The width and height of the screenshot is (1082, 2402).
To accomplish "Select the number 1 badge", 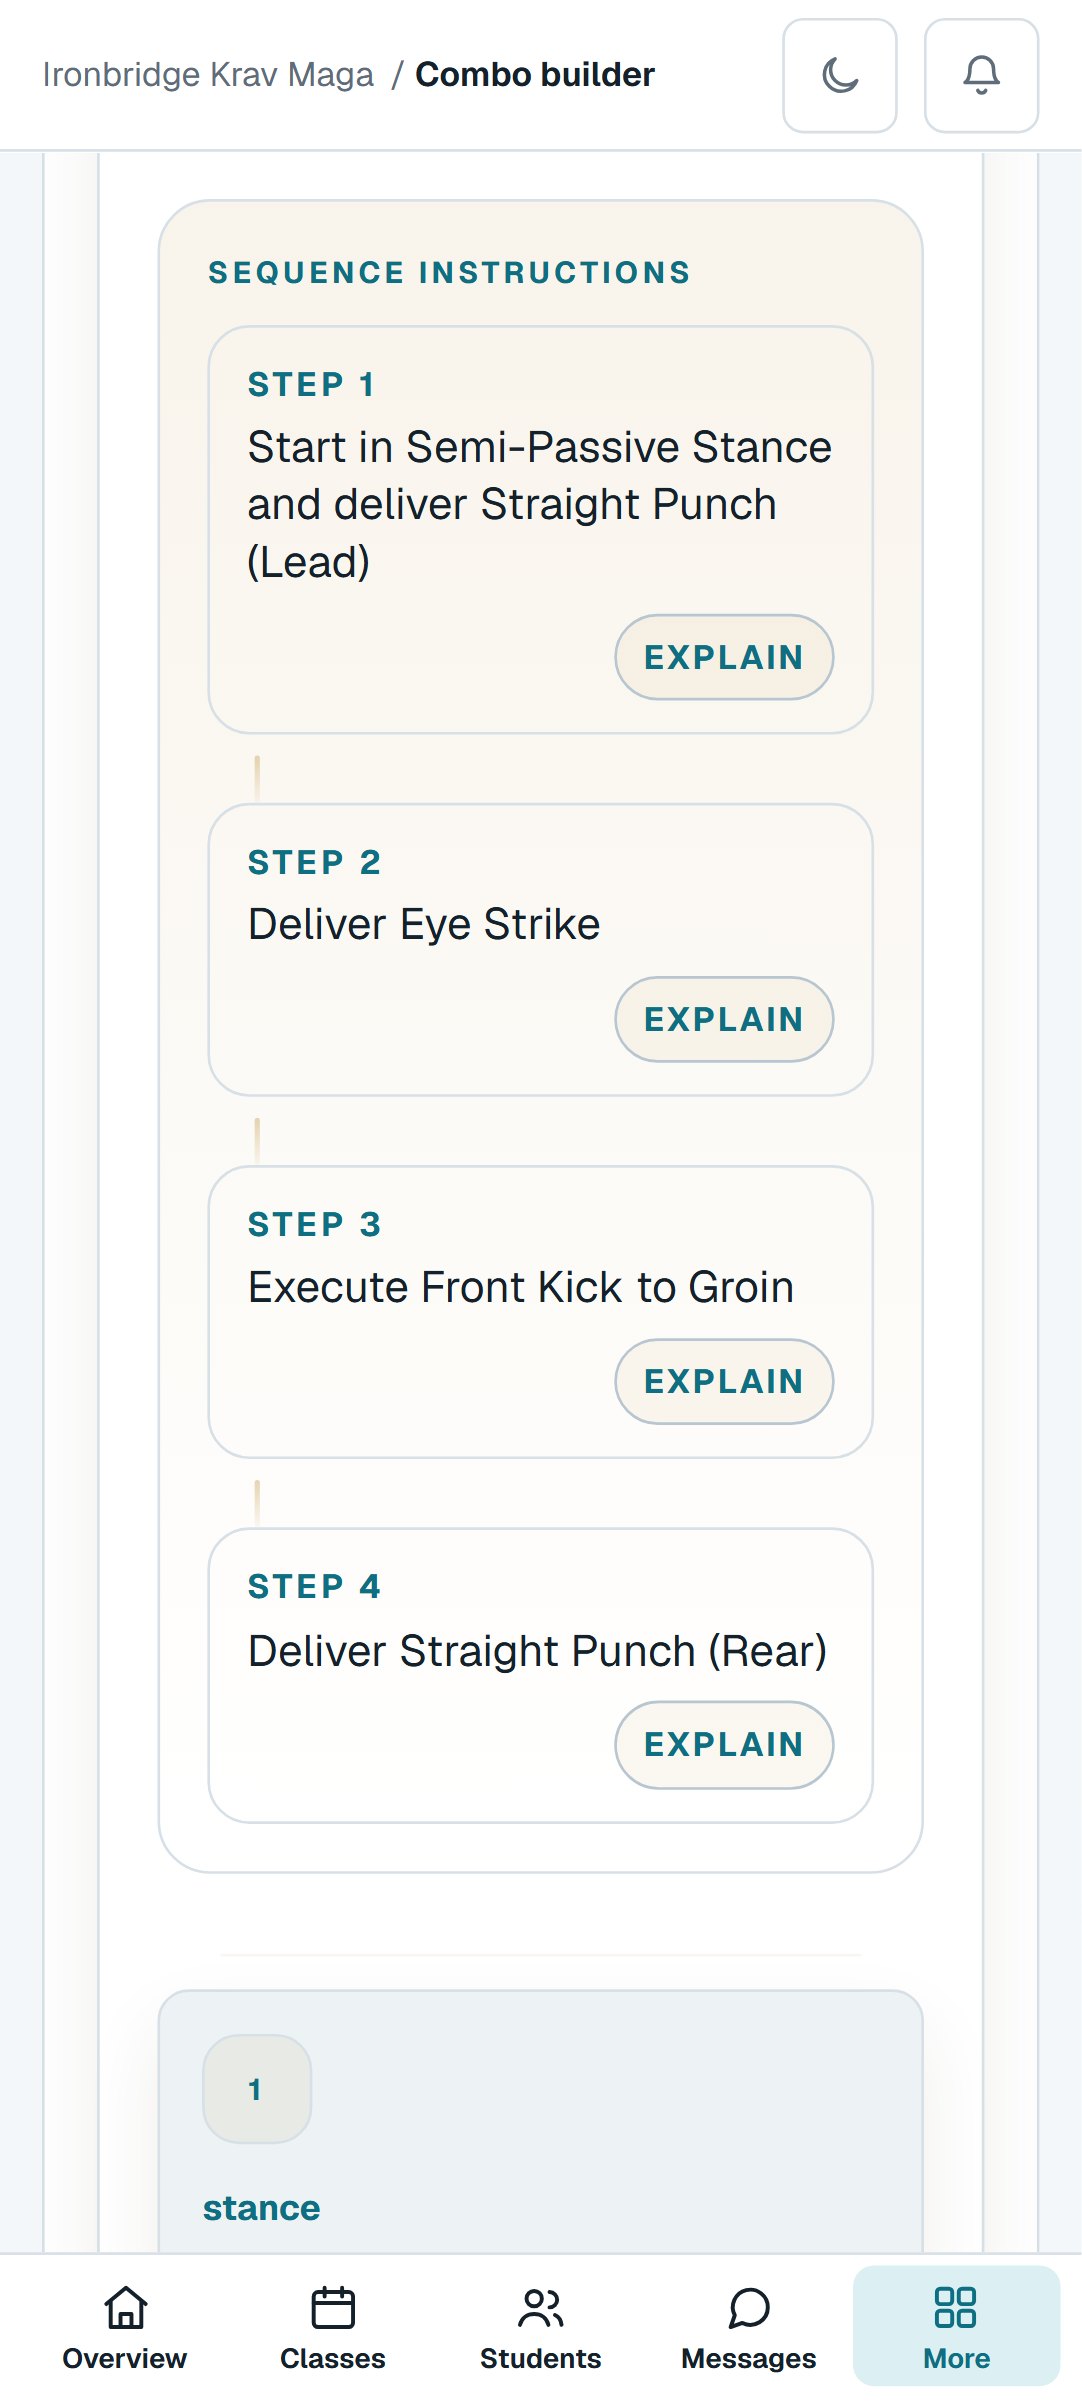I will (257, 2089).
